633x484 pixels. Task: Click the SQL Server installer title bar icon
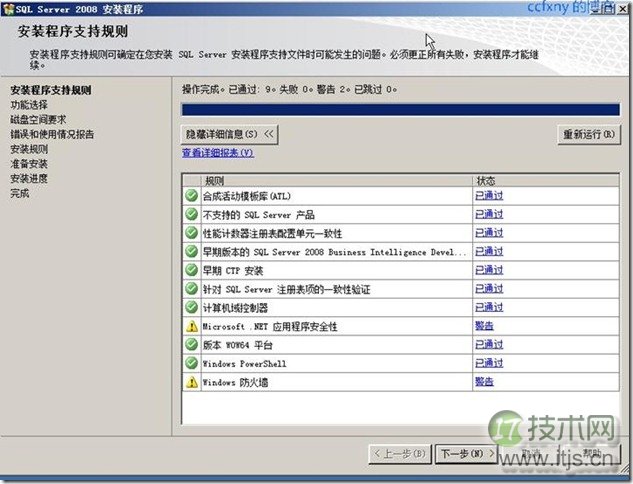click(x=8, y=9)
